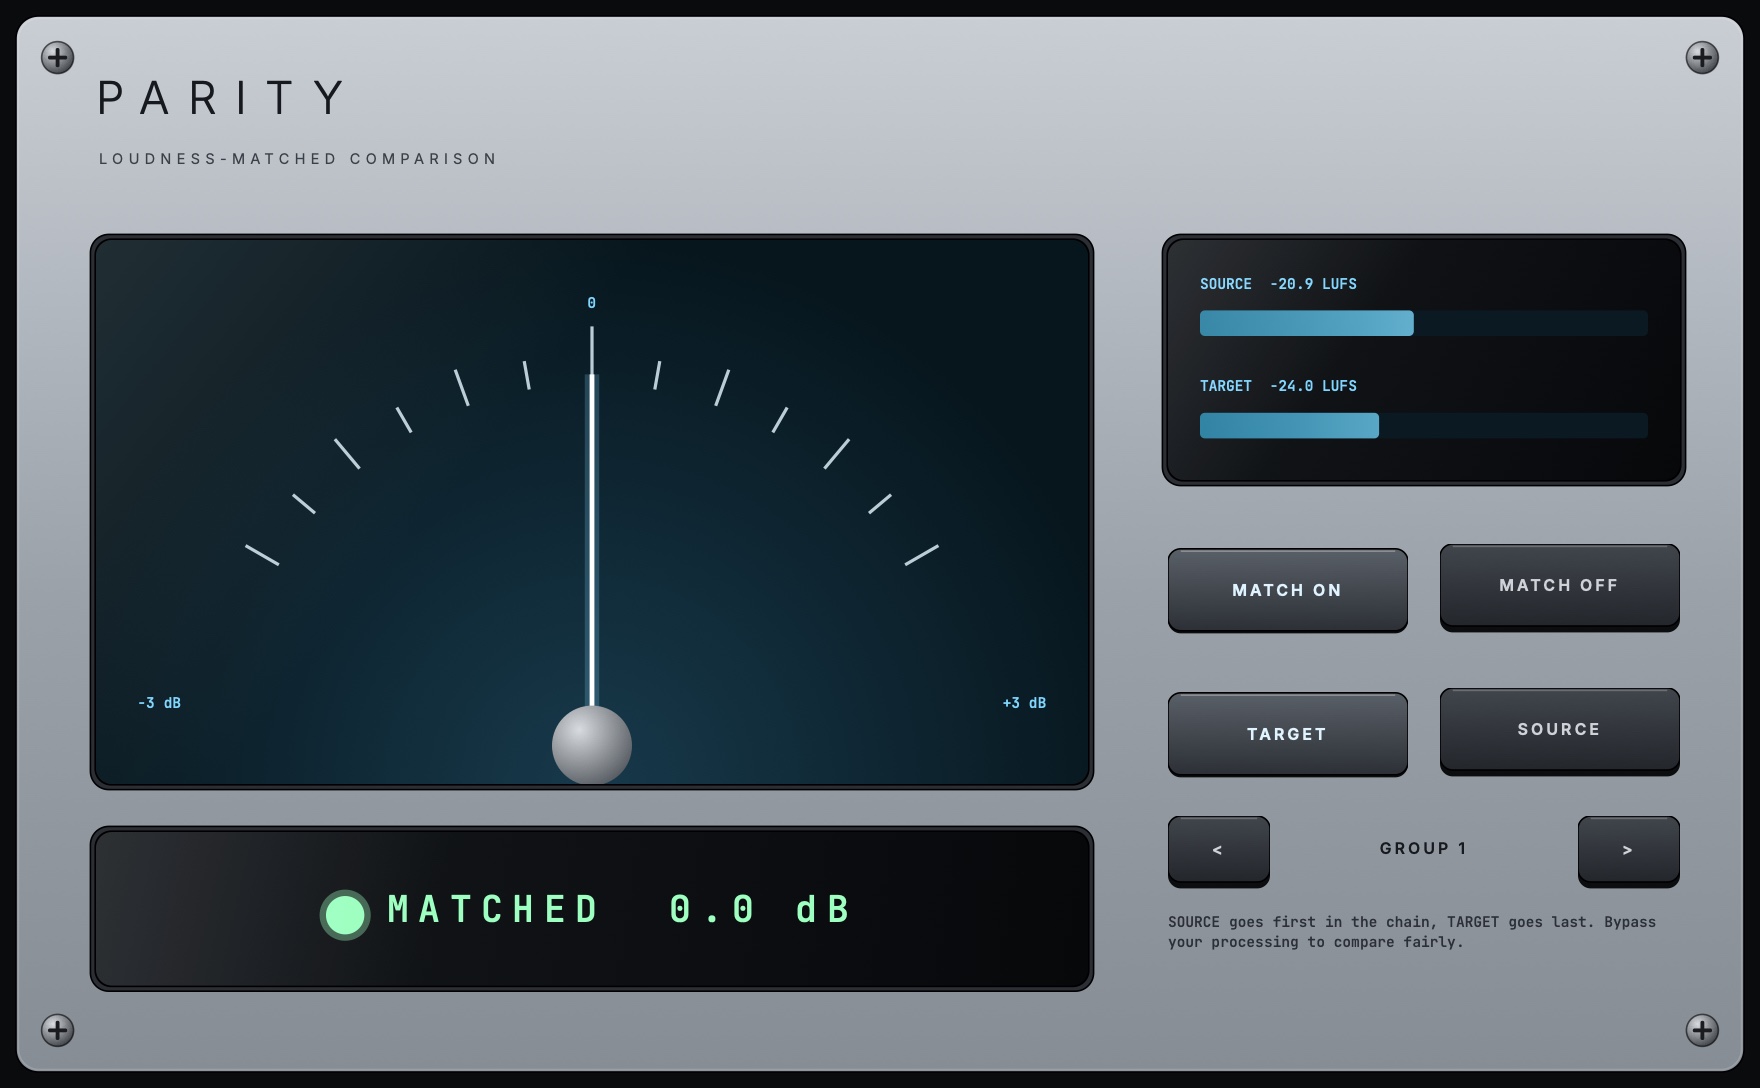Click the LOUDNESS-MATCHED COMPARISON subtitle
Screen dimensions: 1760x1088
coord(298,159)
